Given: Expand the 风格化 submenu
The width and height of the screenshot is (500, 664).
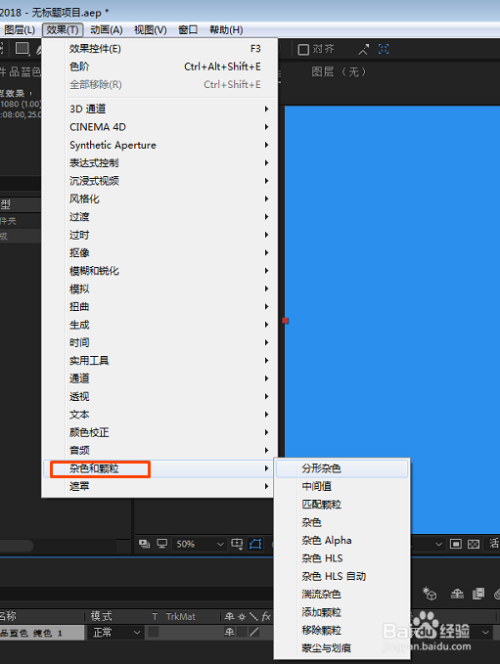Looking at the screenshot, I should point(160,199).
